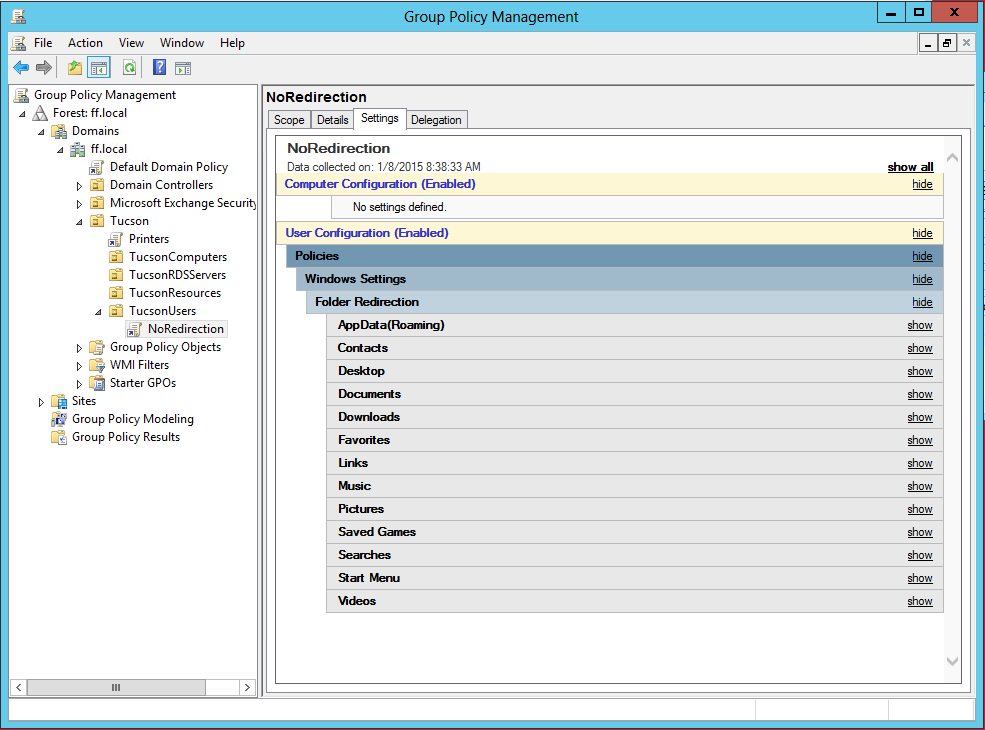The width and height of the screenshot is (985, 730).
Task: Hide the User Configuration section
Action: [x=922, y=233]
